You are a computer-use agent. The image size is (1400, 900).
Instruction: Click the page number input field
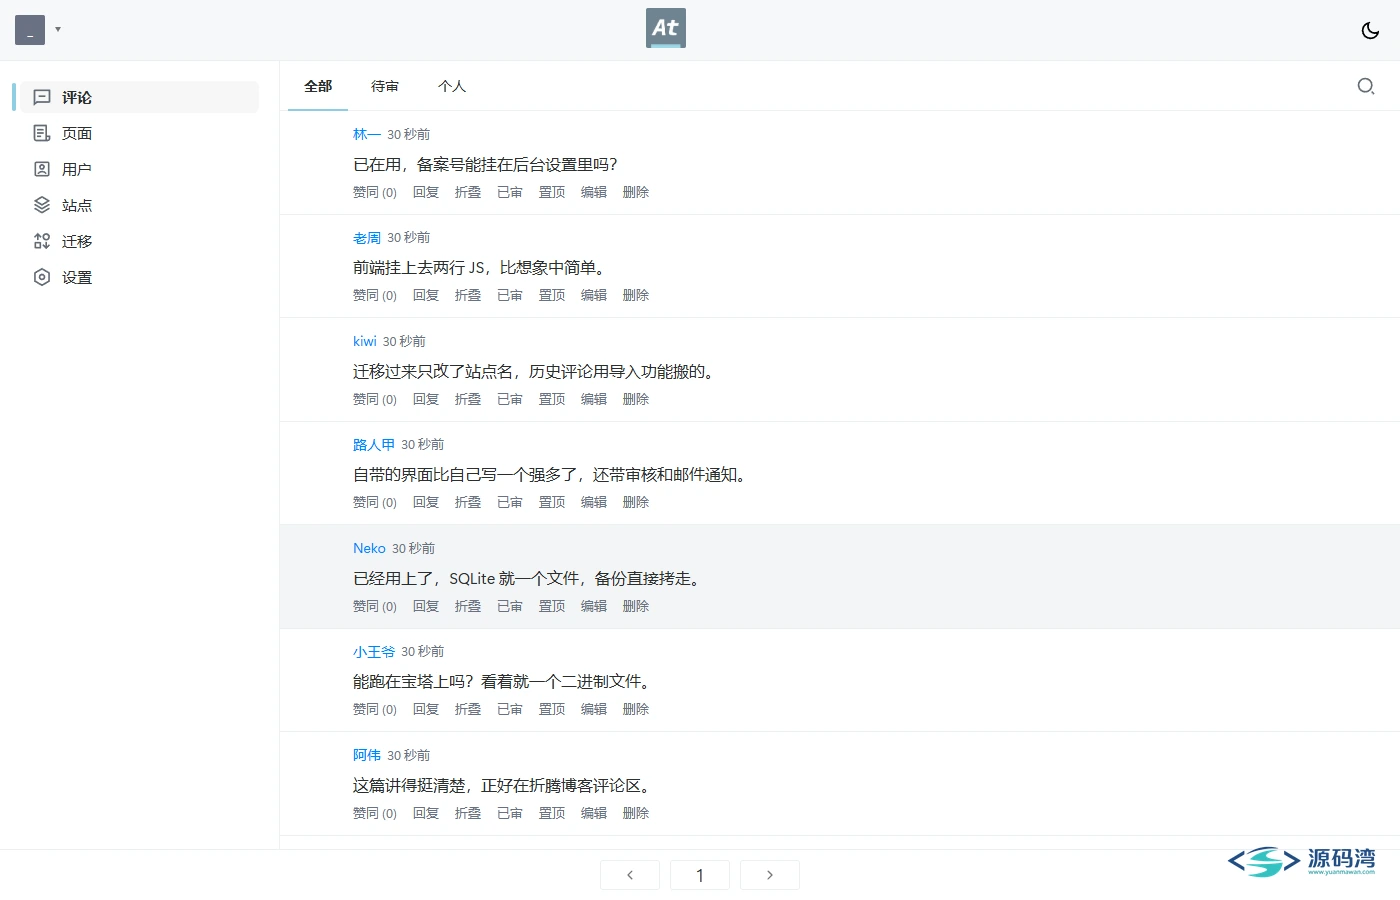pos(700,875)
